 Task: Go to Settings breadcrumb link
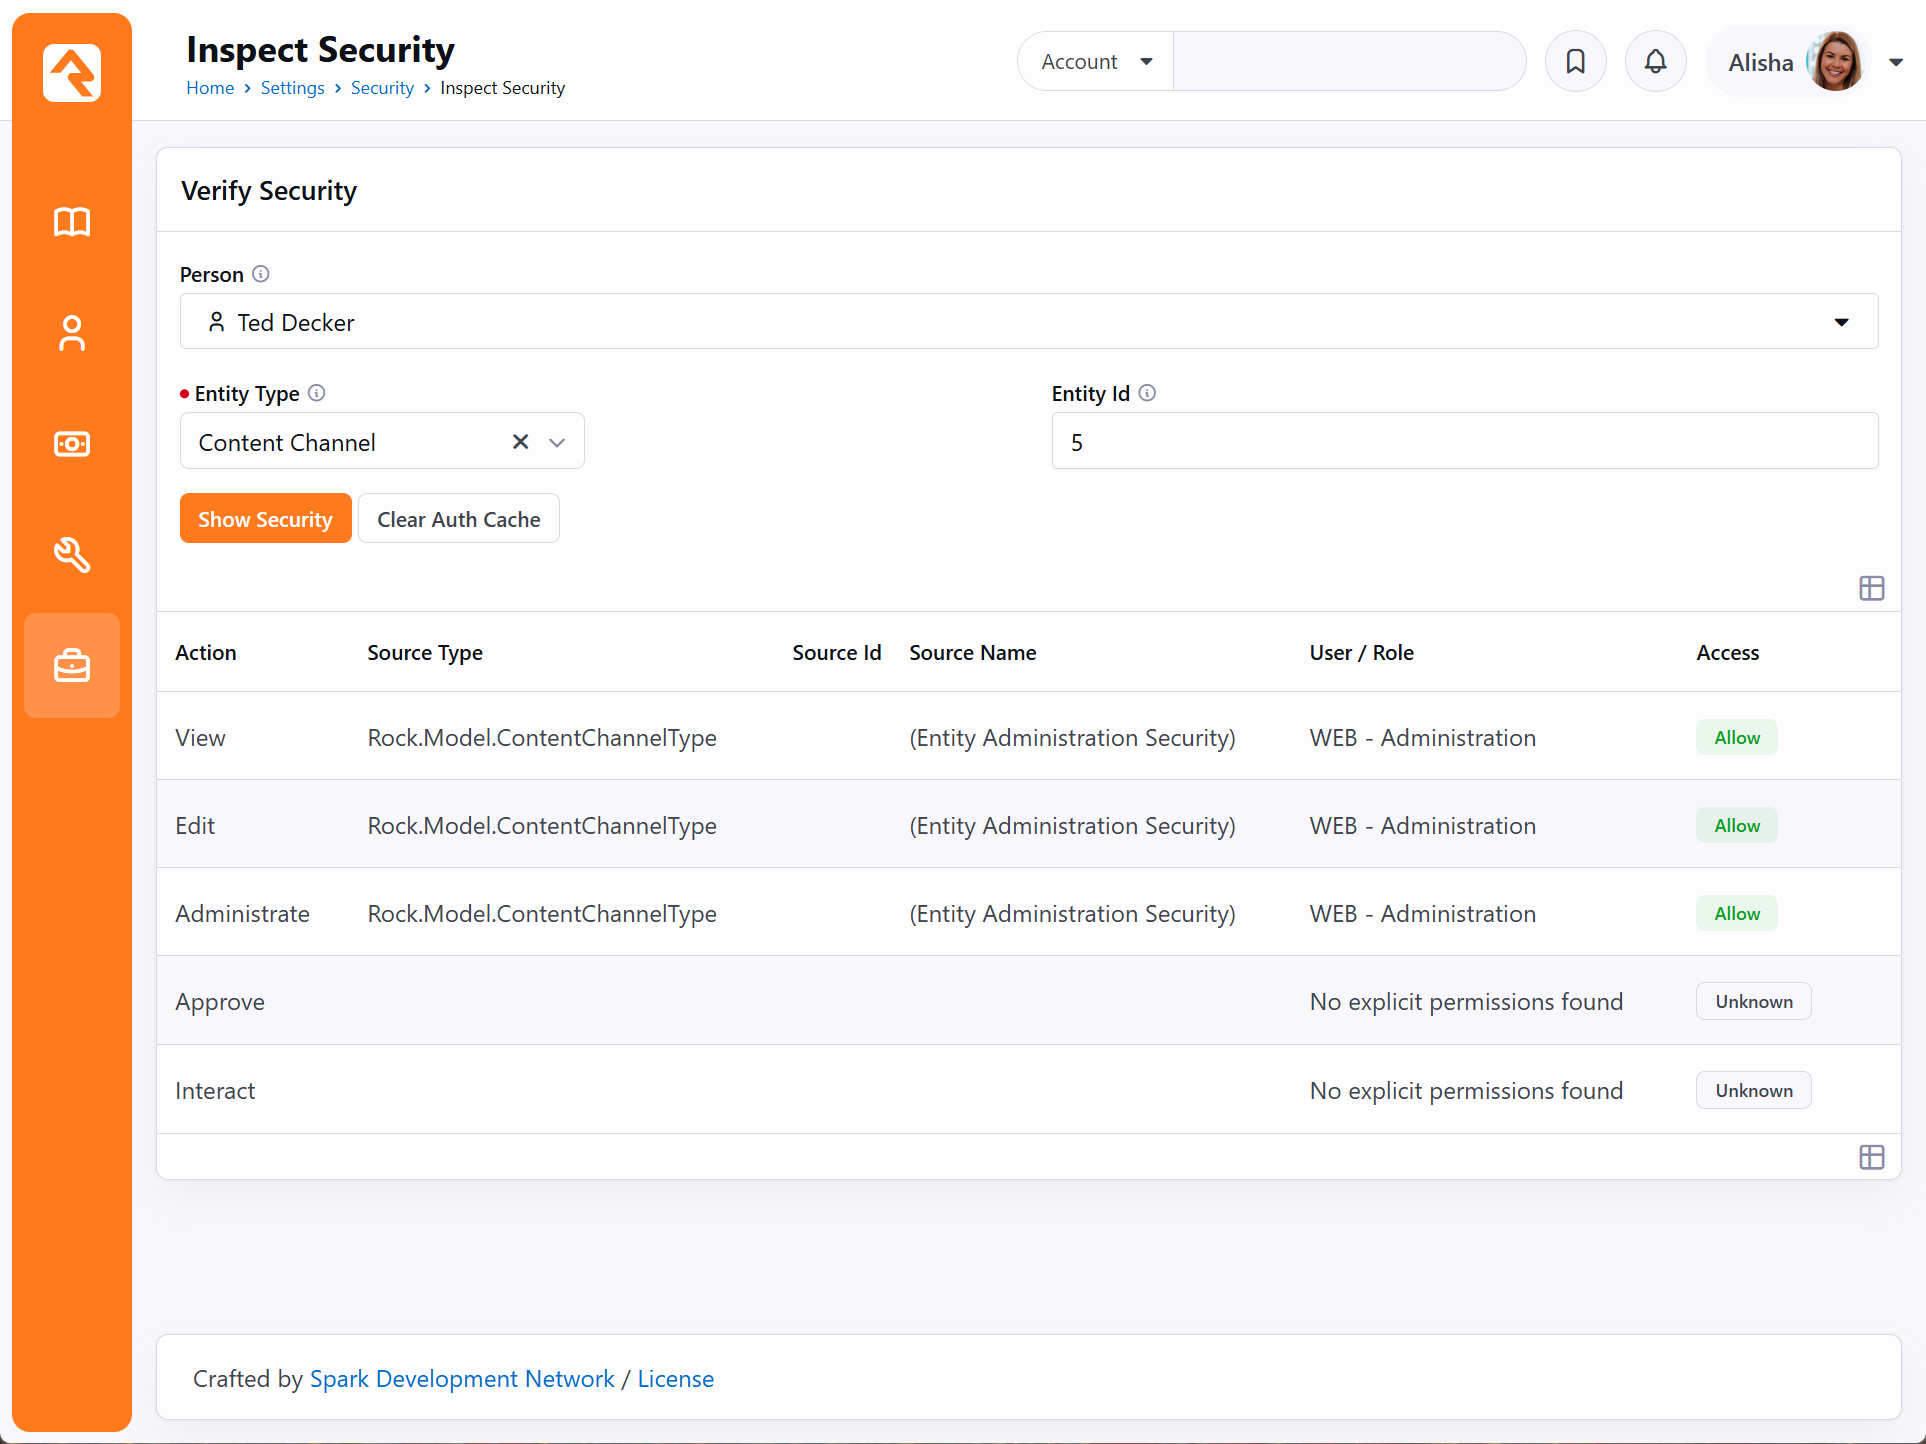[x=292, y=88]
